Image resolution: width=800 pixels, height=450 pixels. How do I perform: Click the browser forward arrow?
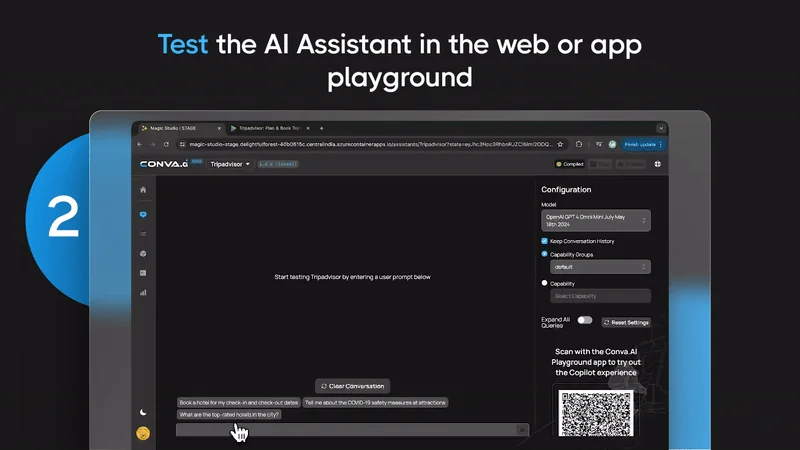[x=153, y=144]
